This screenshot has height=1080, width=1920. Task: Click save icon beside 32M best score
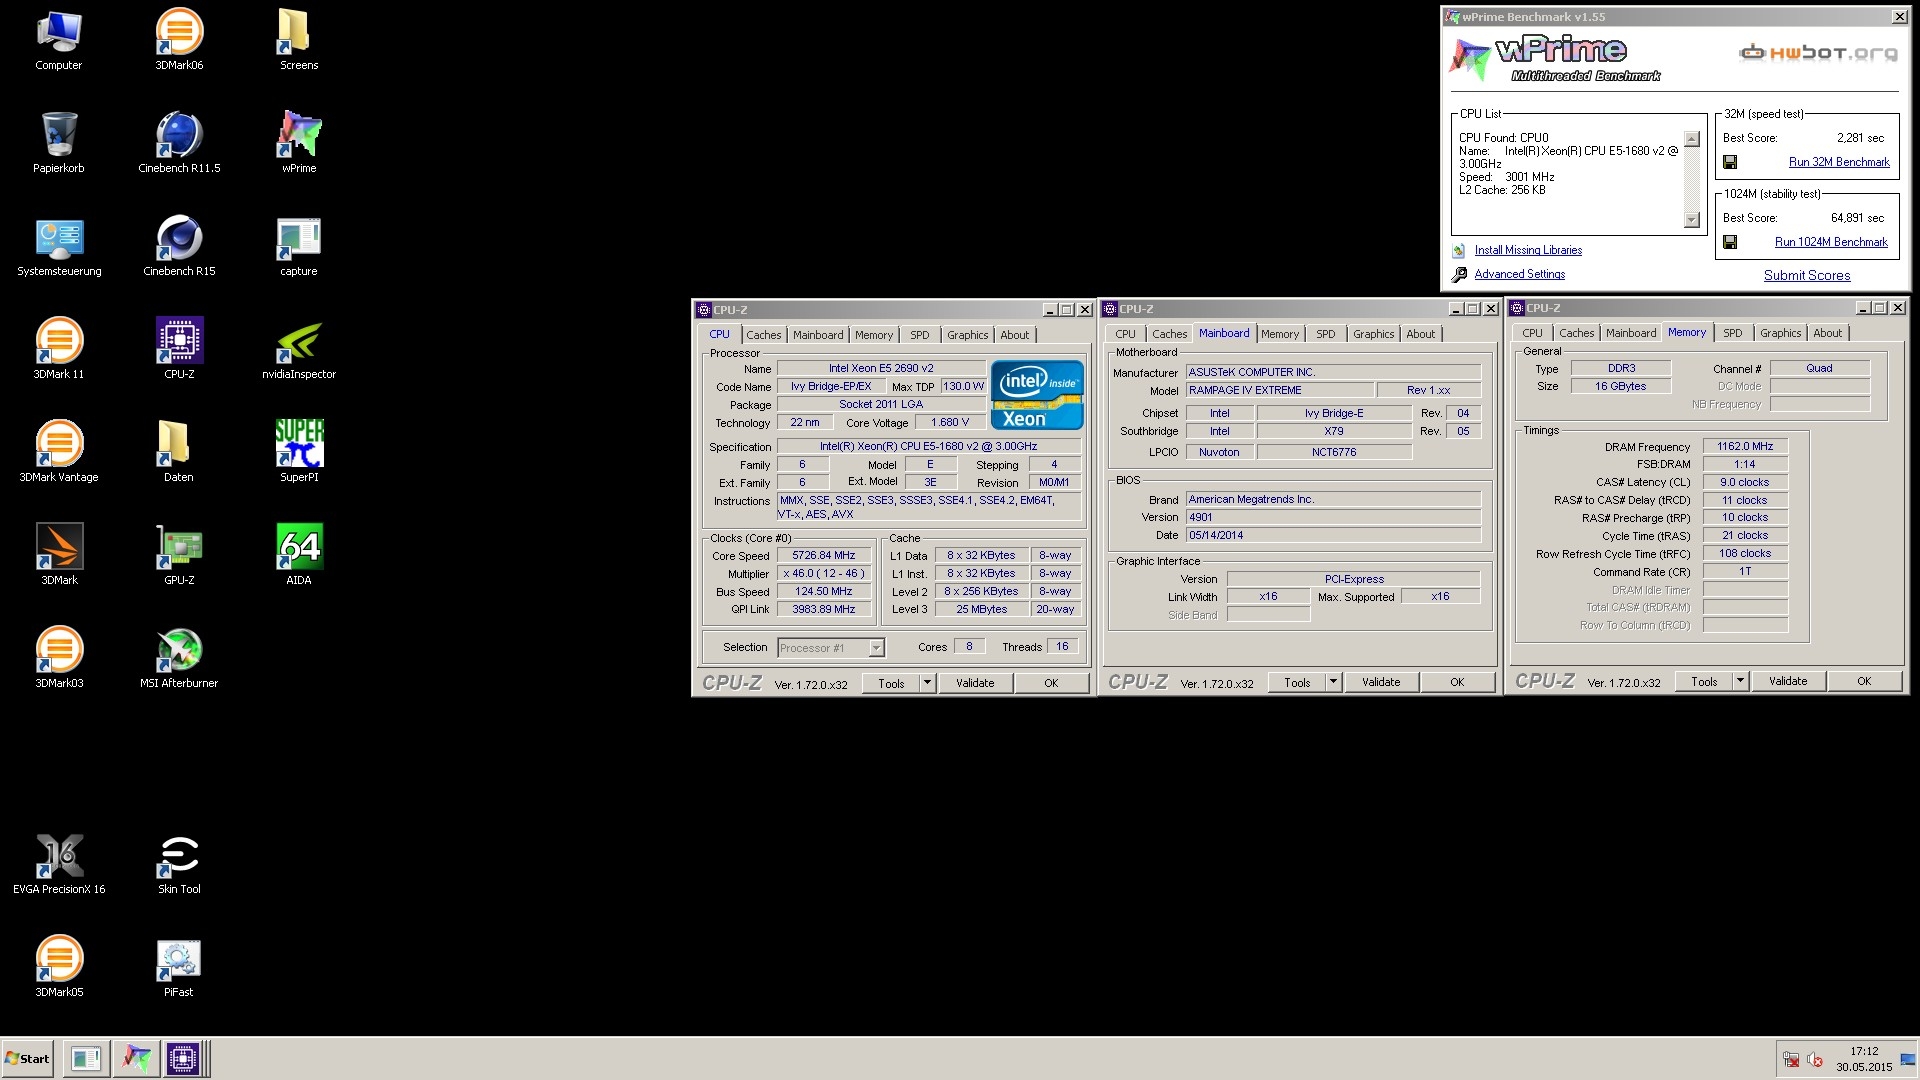[x=1730, y=162]
